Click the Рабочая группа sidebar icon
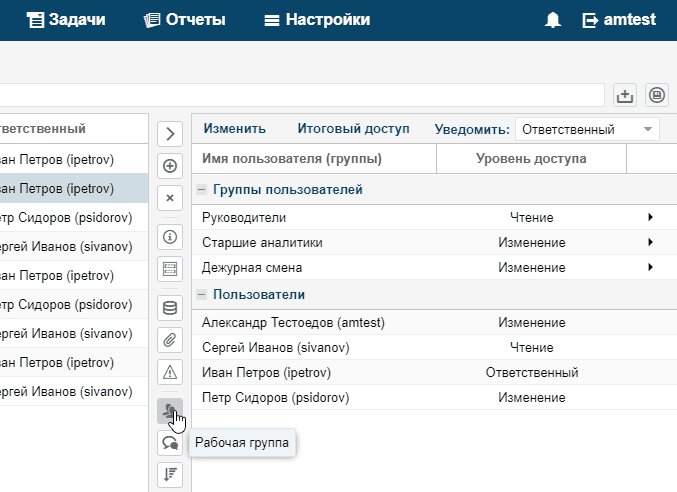677x492 pixels. tap(170, 410)
